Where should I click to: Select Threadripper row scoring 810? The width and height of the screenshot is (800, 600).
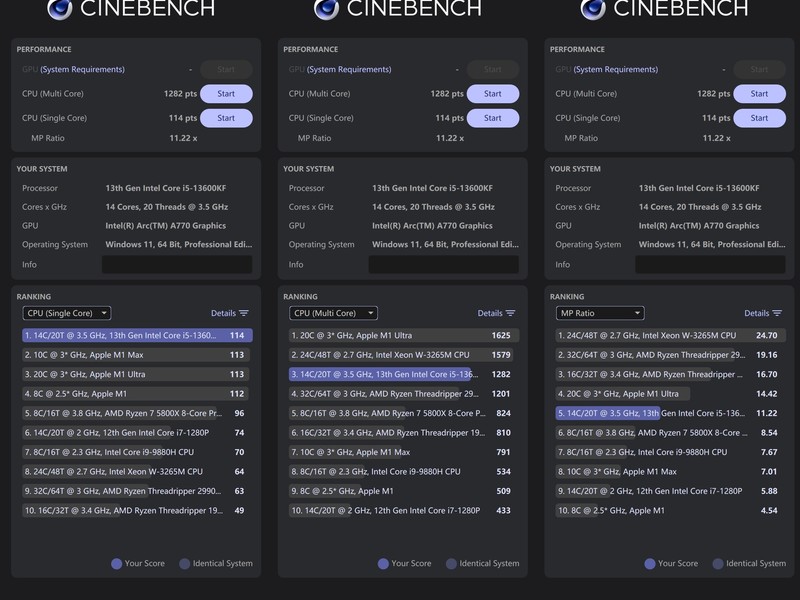pos(404,433)
